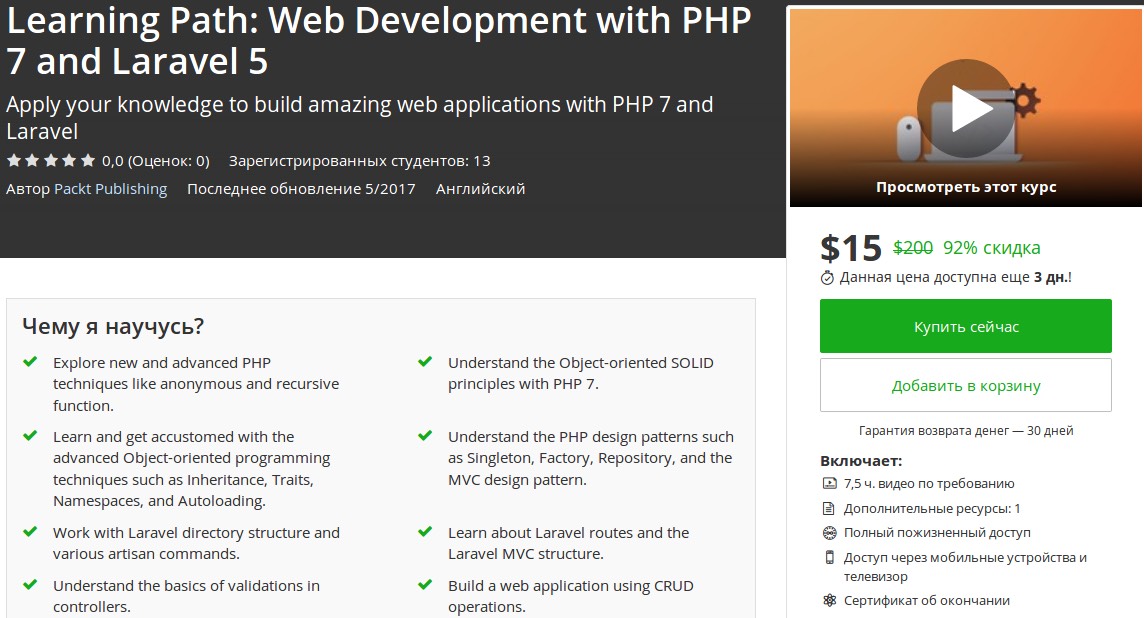Screen dimensions: 1144x618
Task: Click the star rating icons
Action: tap(51, 161)
